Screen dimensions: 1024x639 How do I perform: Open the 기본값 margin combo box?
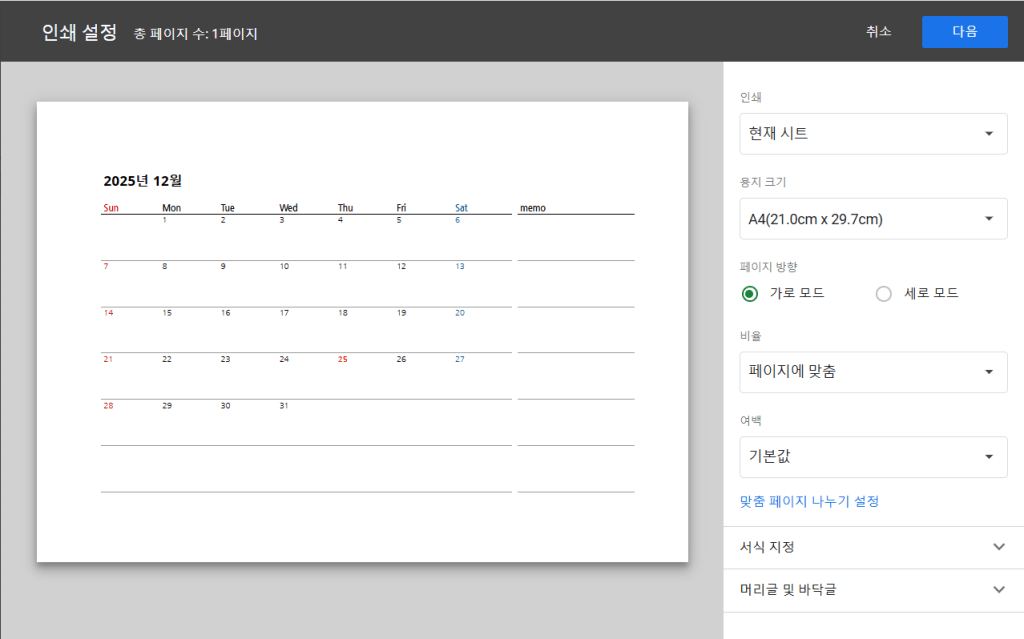(x=872, y=457)
